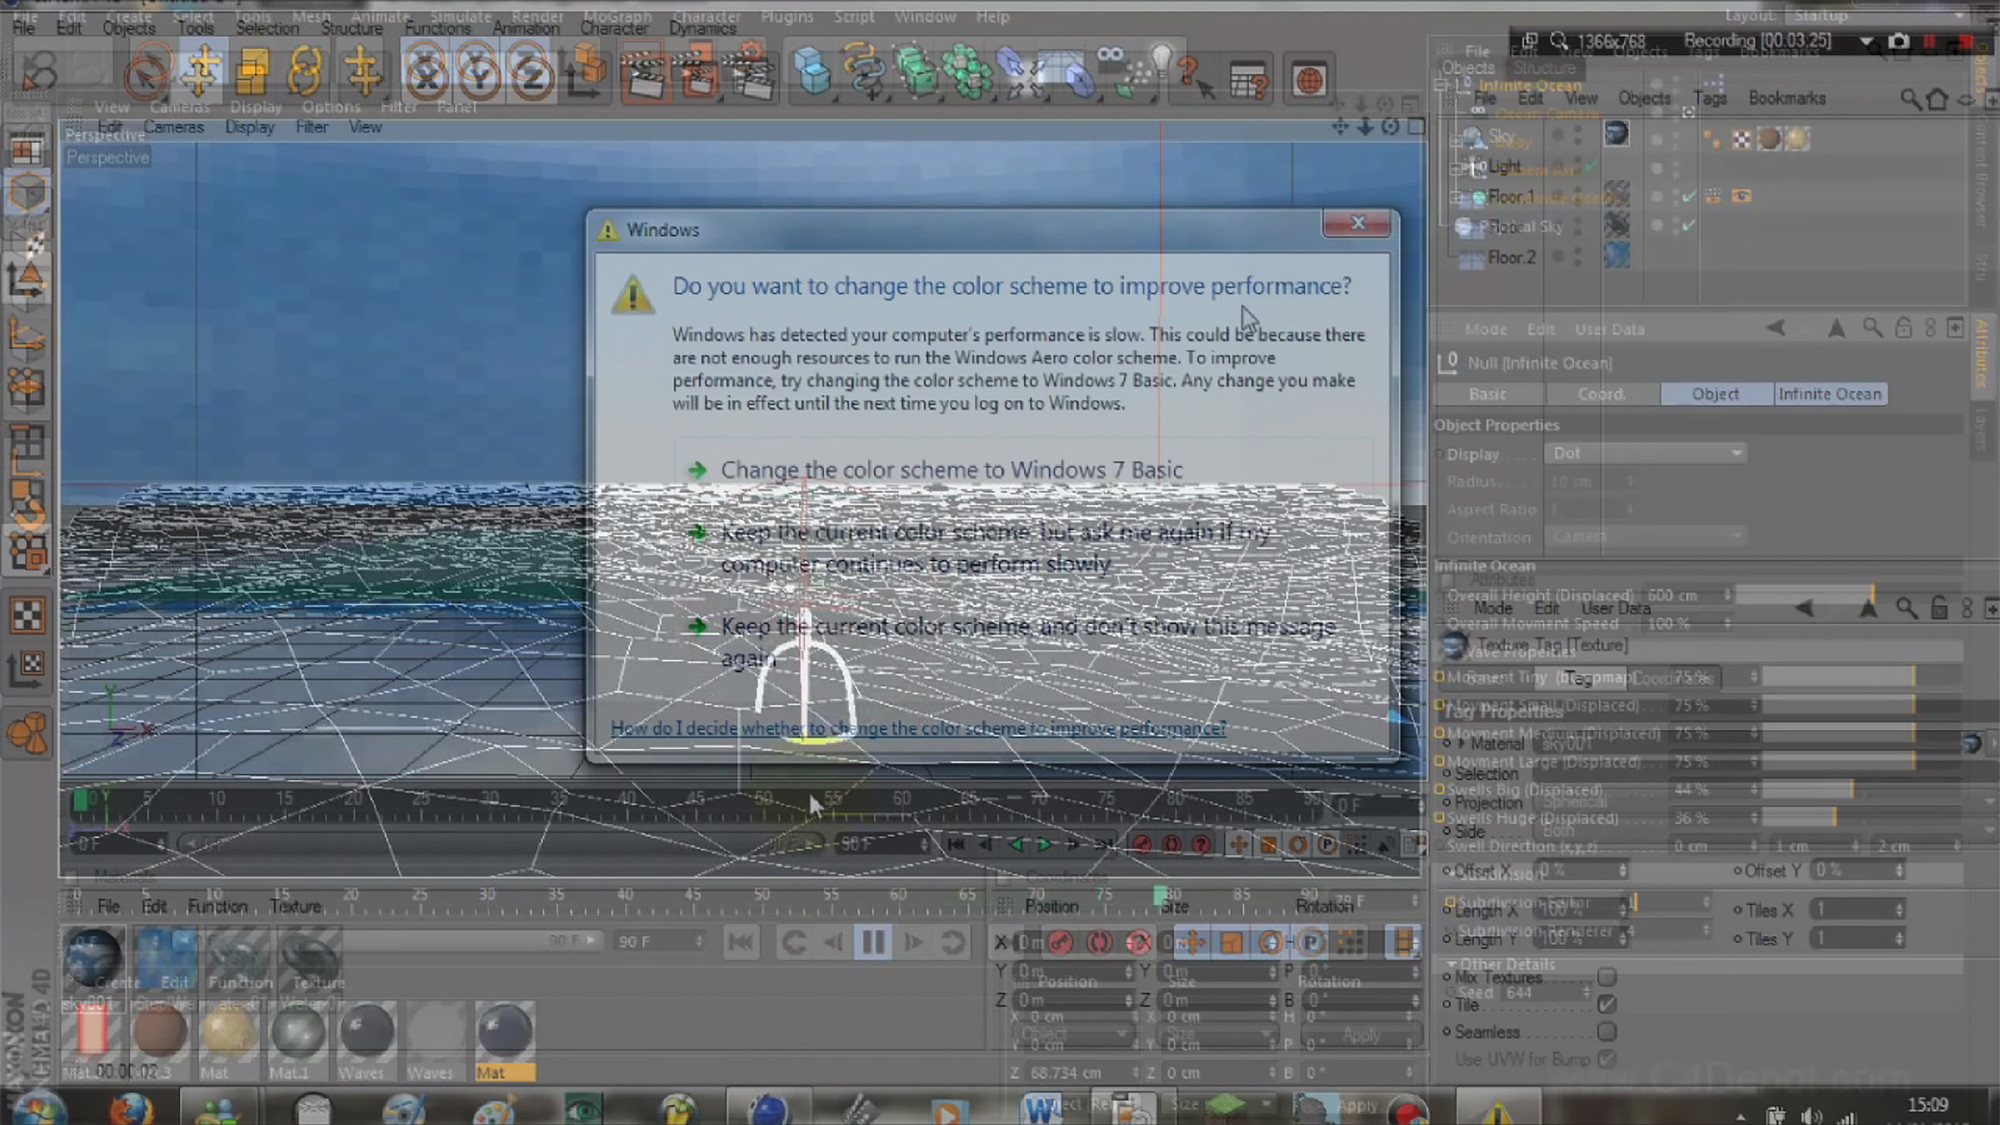Open the How do I decide help link
The height and width of the screenshot is (1125, 2000).
pos(918,728)
